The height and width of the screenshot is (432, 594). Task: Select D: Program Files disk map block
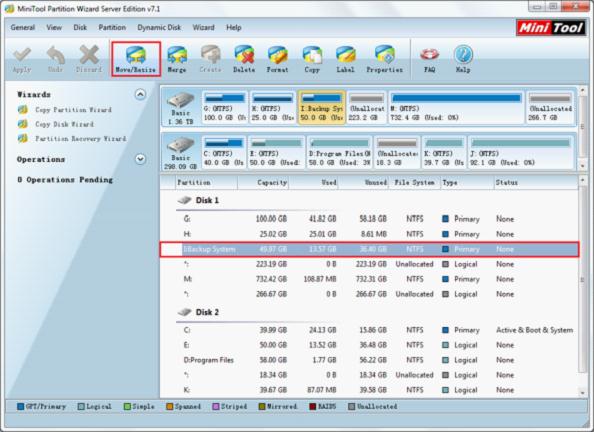click(340, 153)
